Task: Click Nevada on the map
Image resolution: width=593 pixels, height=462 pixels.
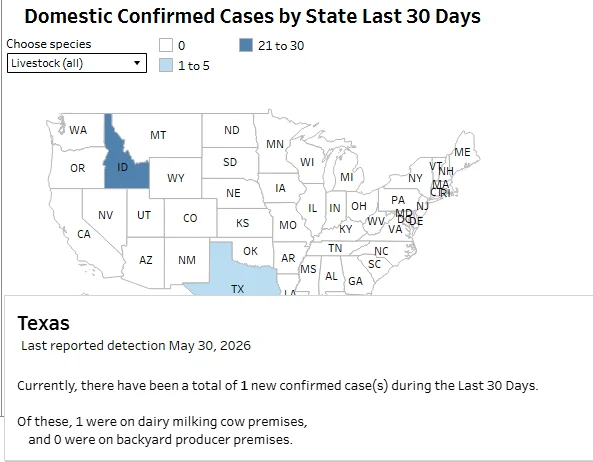Action: [105, 215]
